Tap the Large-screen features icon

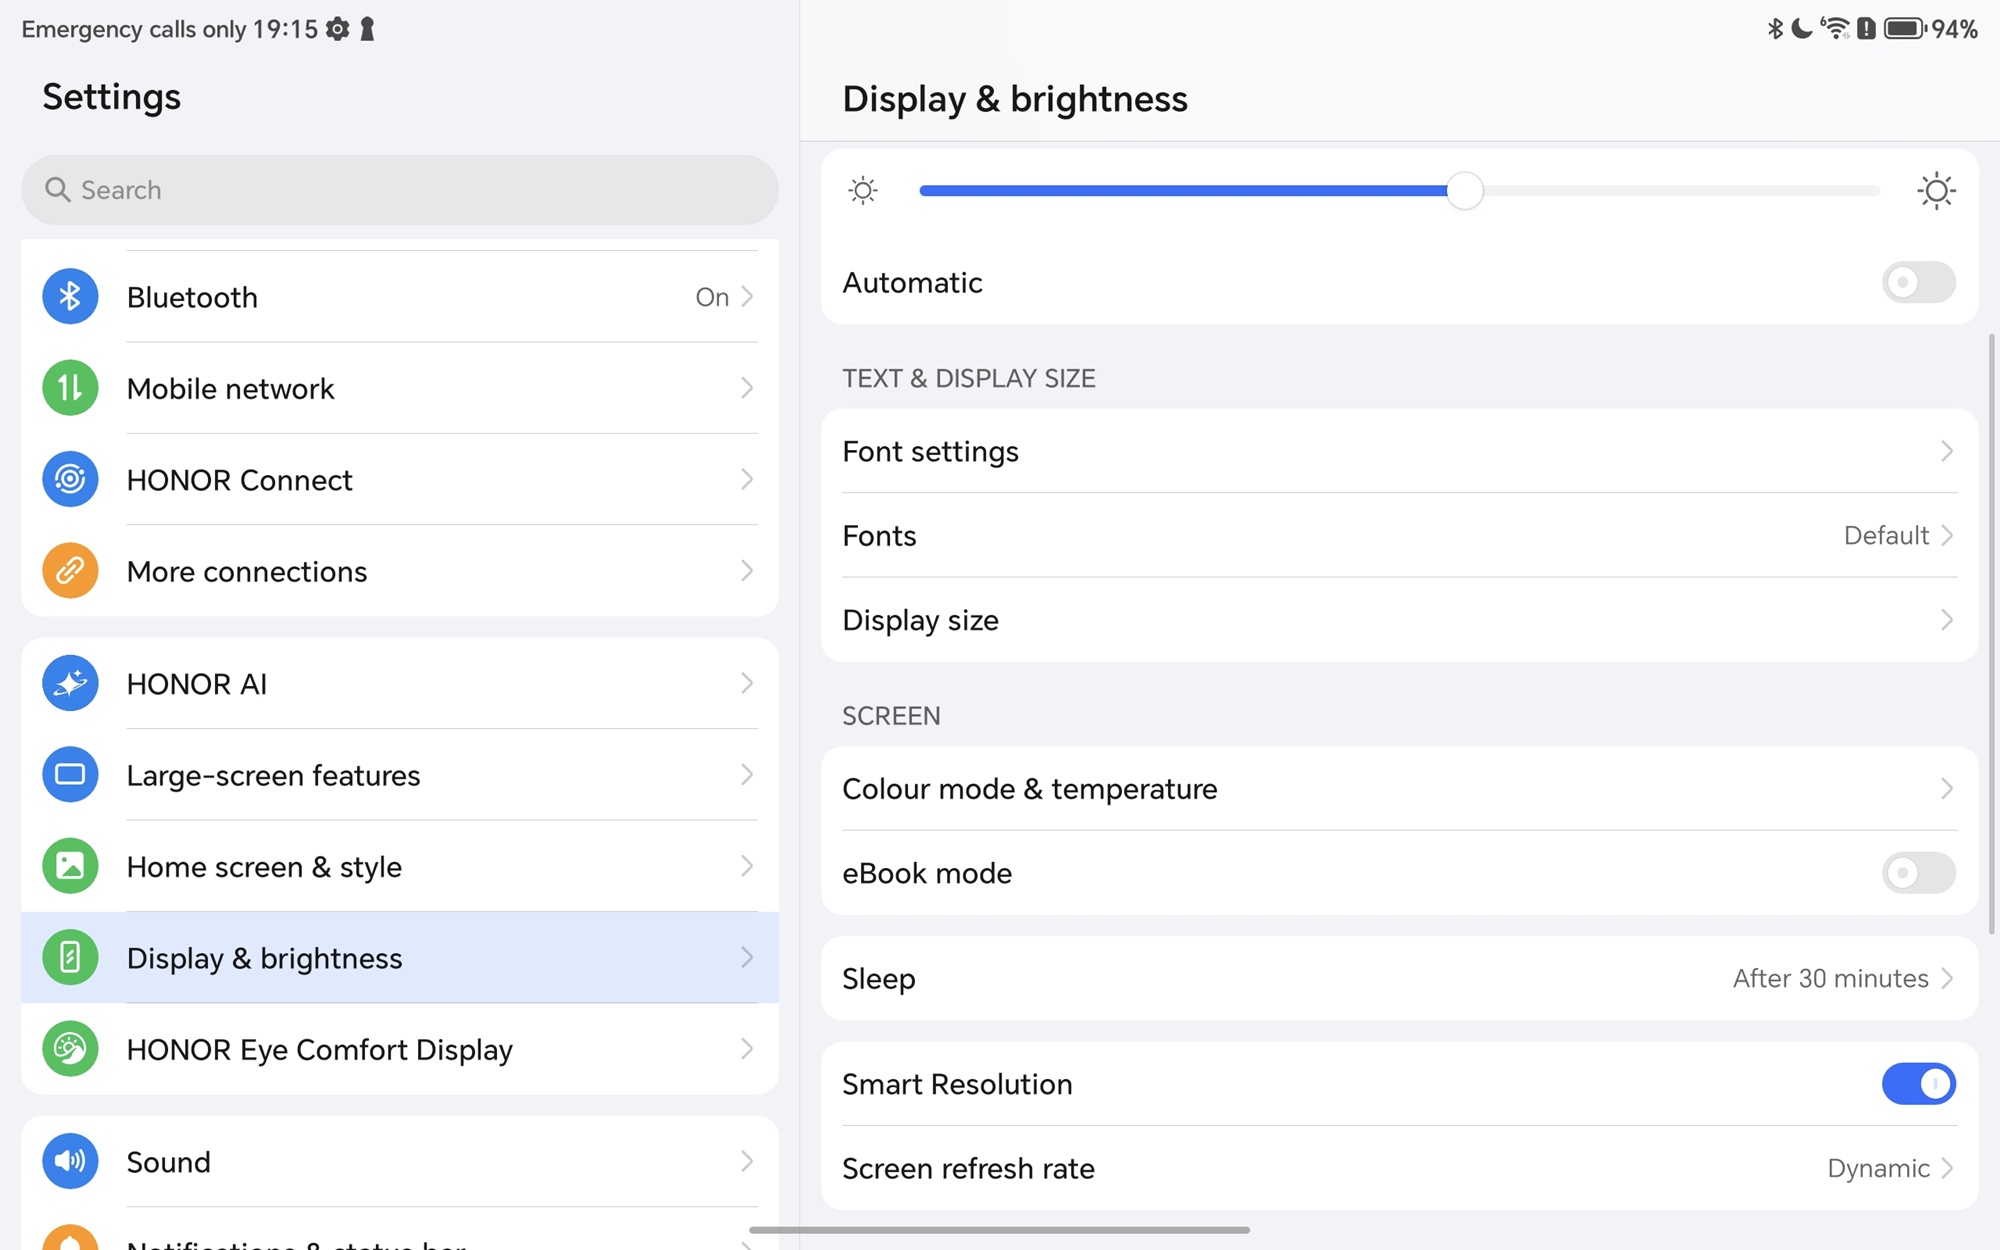pos(70,775)
